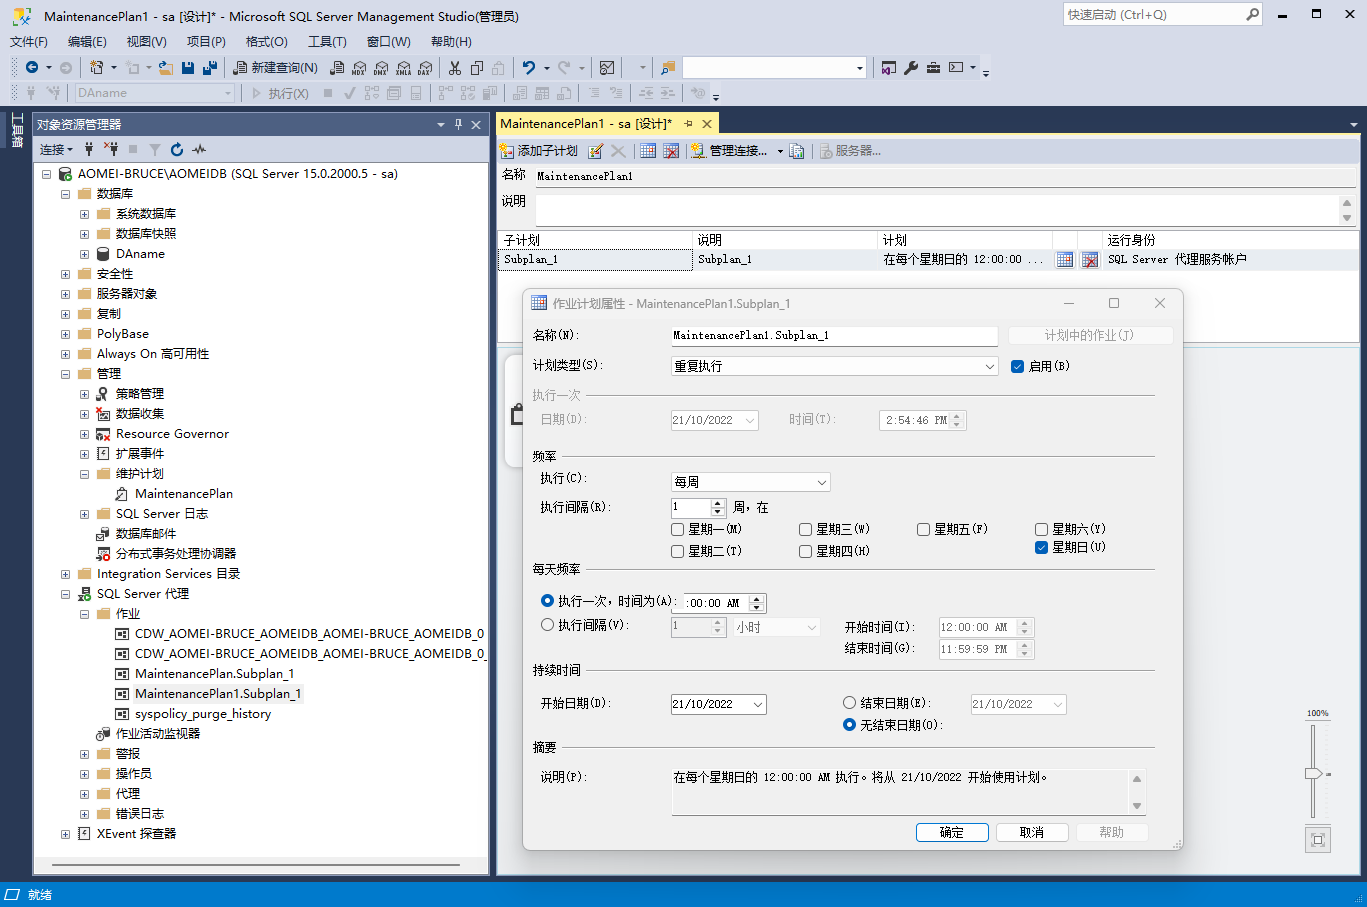
Task: Select job MaintenancePlan.Subplan_1 in tree
Action: (x=214, y=674)
